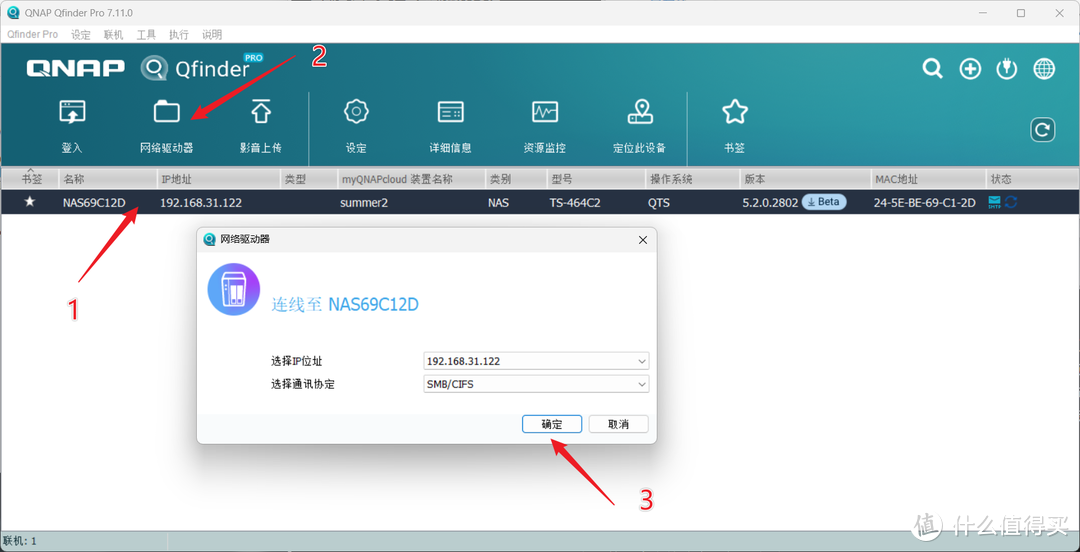Toggle bookmark star on NAS69C12D row
The width and height of the screenshot is (1080, 552).
[x=30, y=203]
